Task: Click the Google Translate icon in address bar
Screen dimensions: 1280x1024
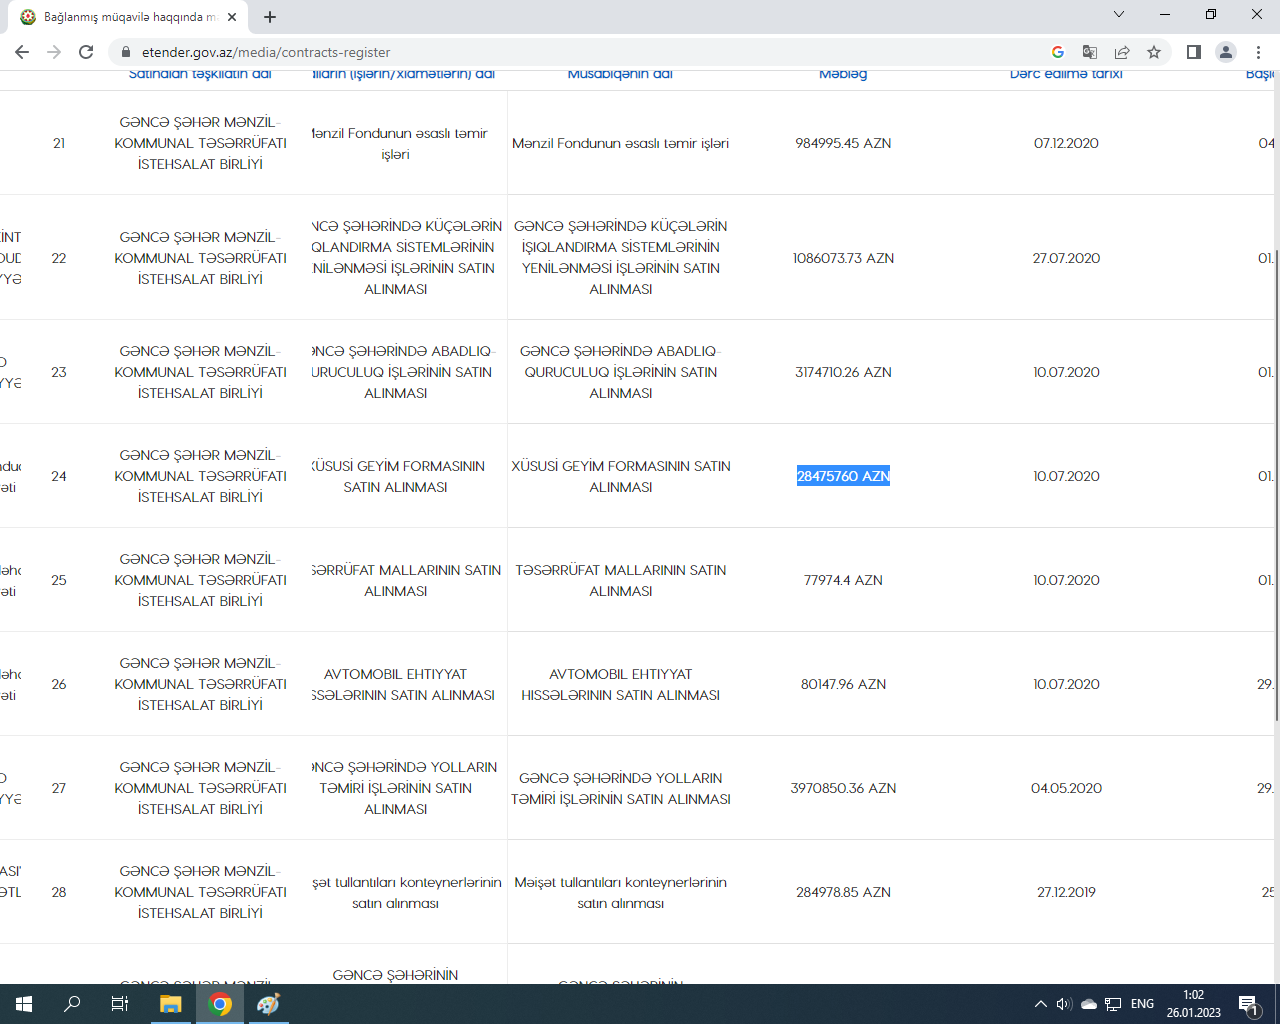Action: point(1090,52)
